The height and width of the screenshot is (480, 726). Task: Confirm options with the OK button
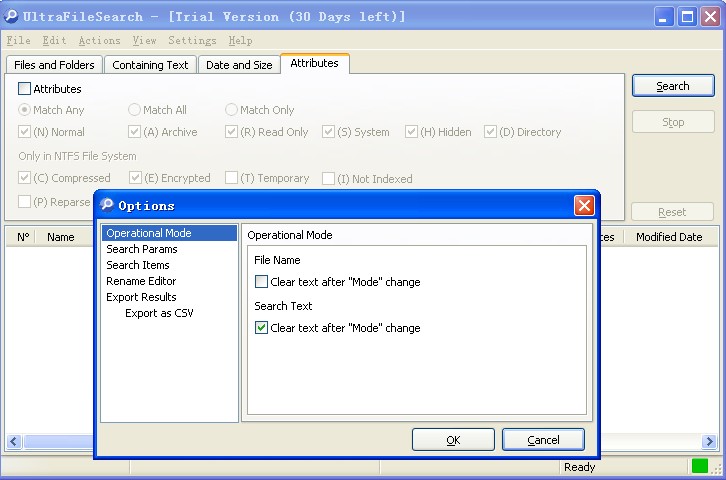453,439
